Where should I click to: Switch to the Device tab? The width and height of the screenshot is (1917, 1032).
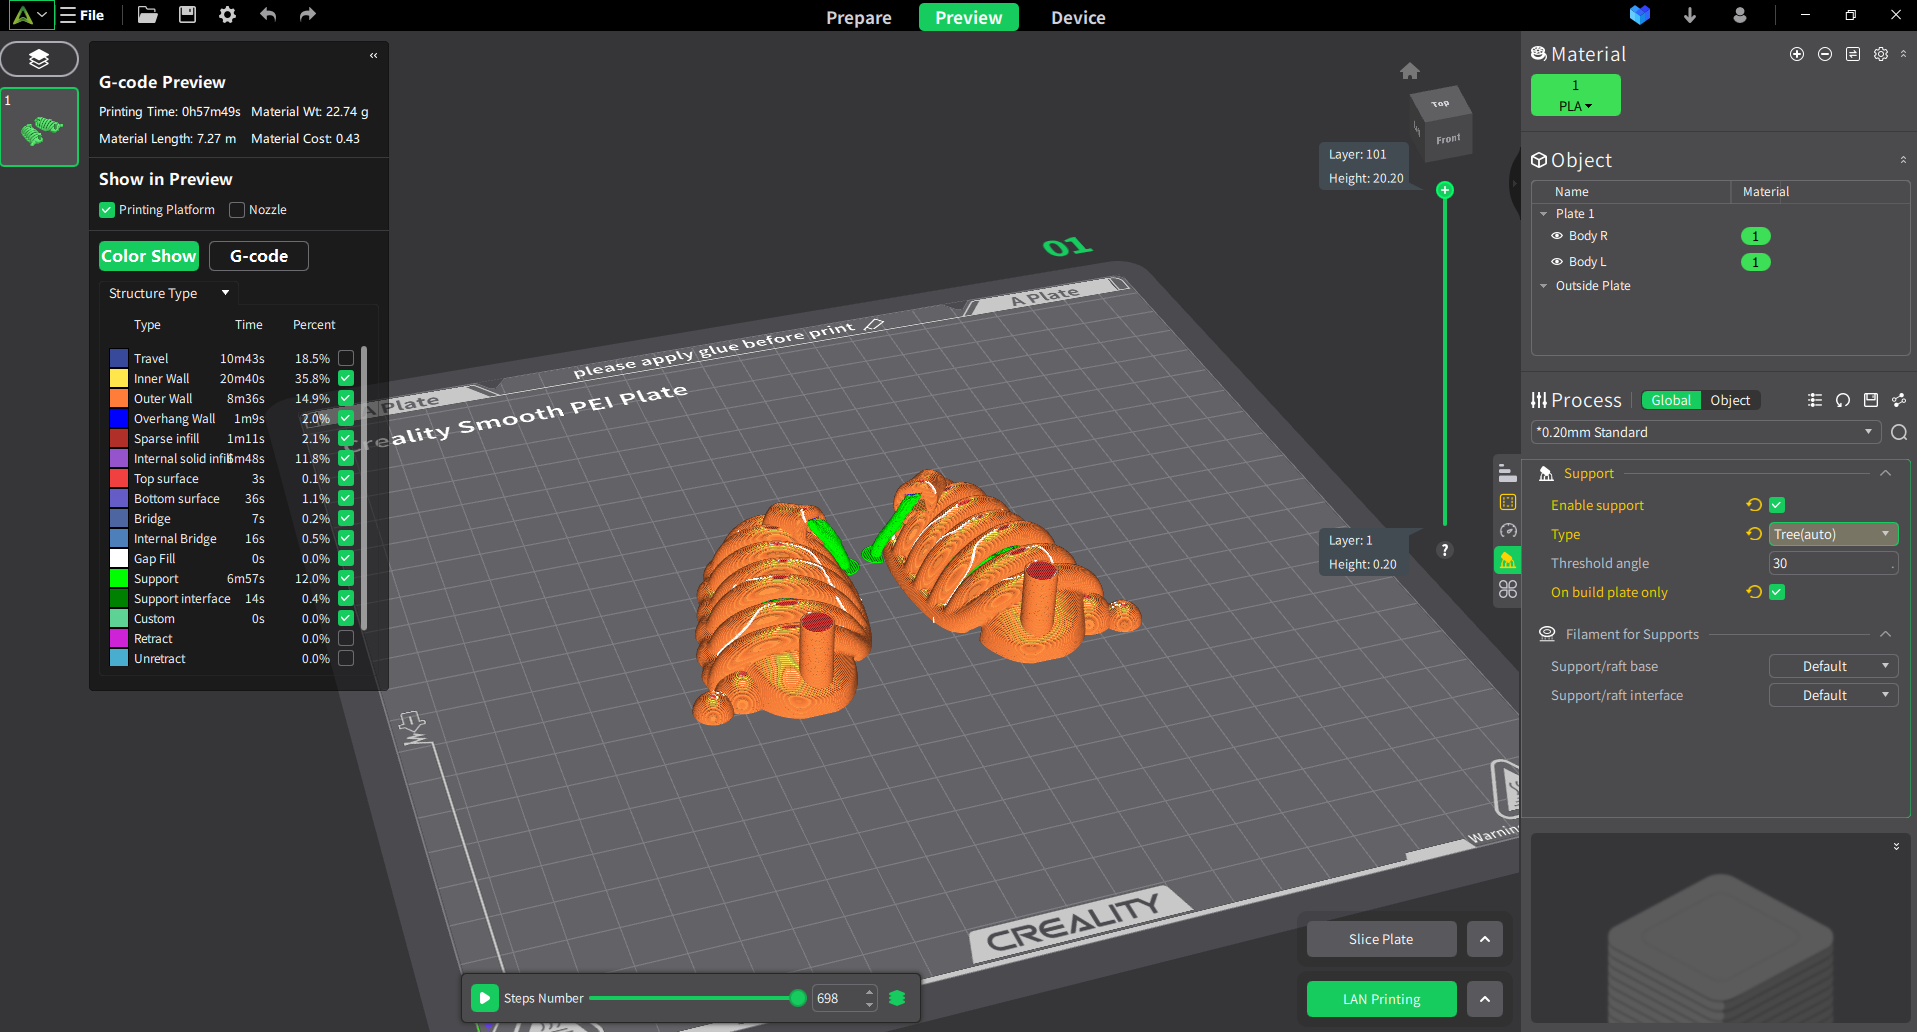click(1078, 17)
